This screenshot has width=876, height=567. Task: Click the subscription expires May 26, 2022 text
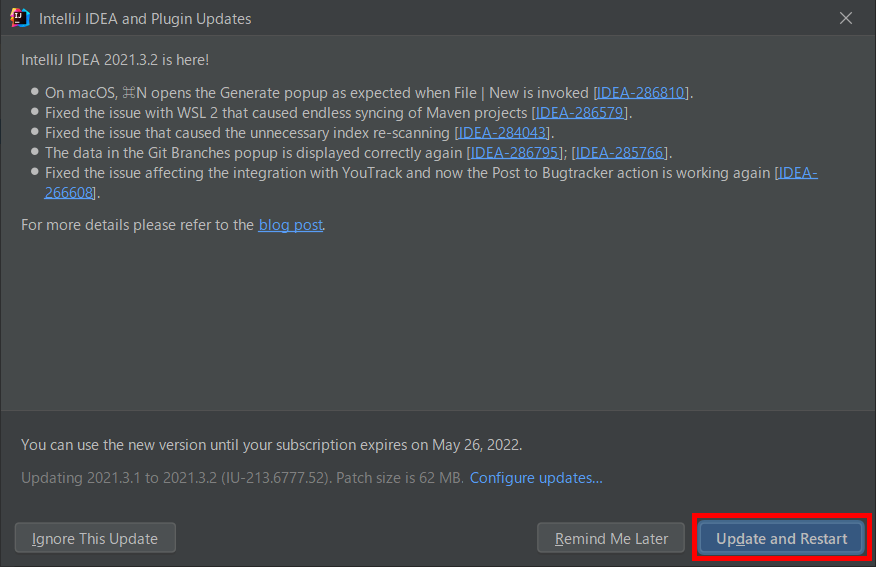point(272,445)
